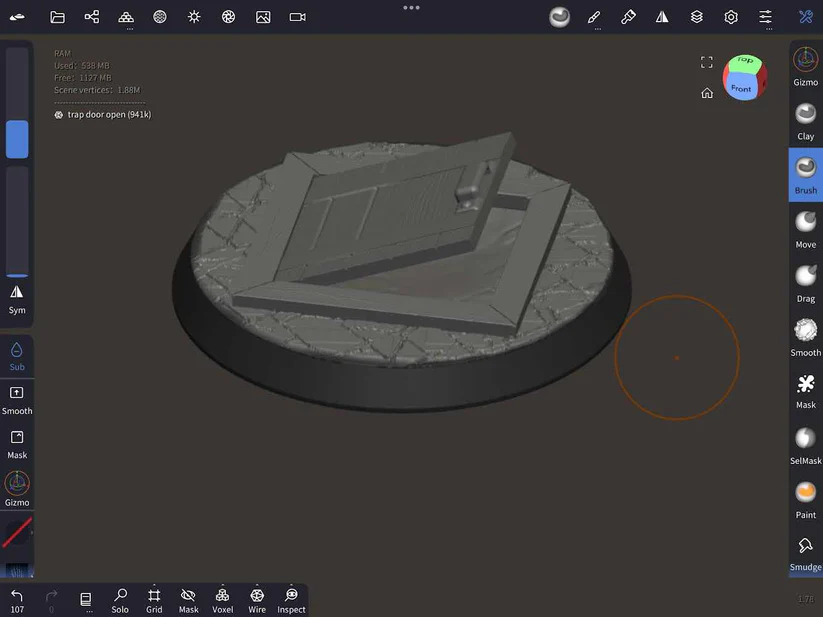The height and width of the screenshot is (617, 823).
Task: Toggle Solo mode
Action: (120, 601)
